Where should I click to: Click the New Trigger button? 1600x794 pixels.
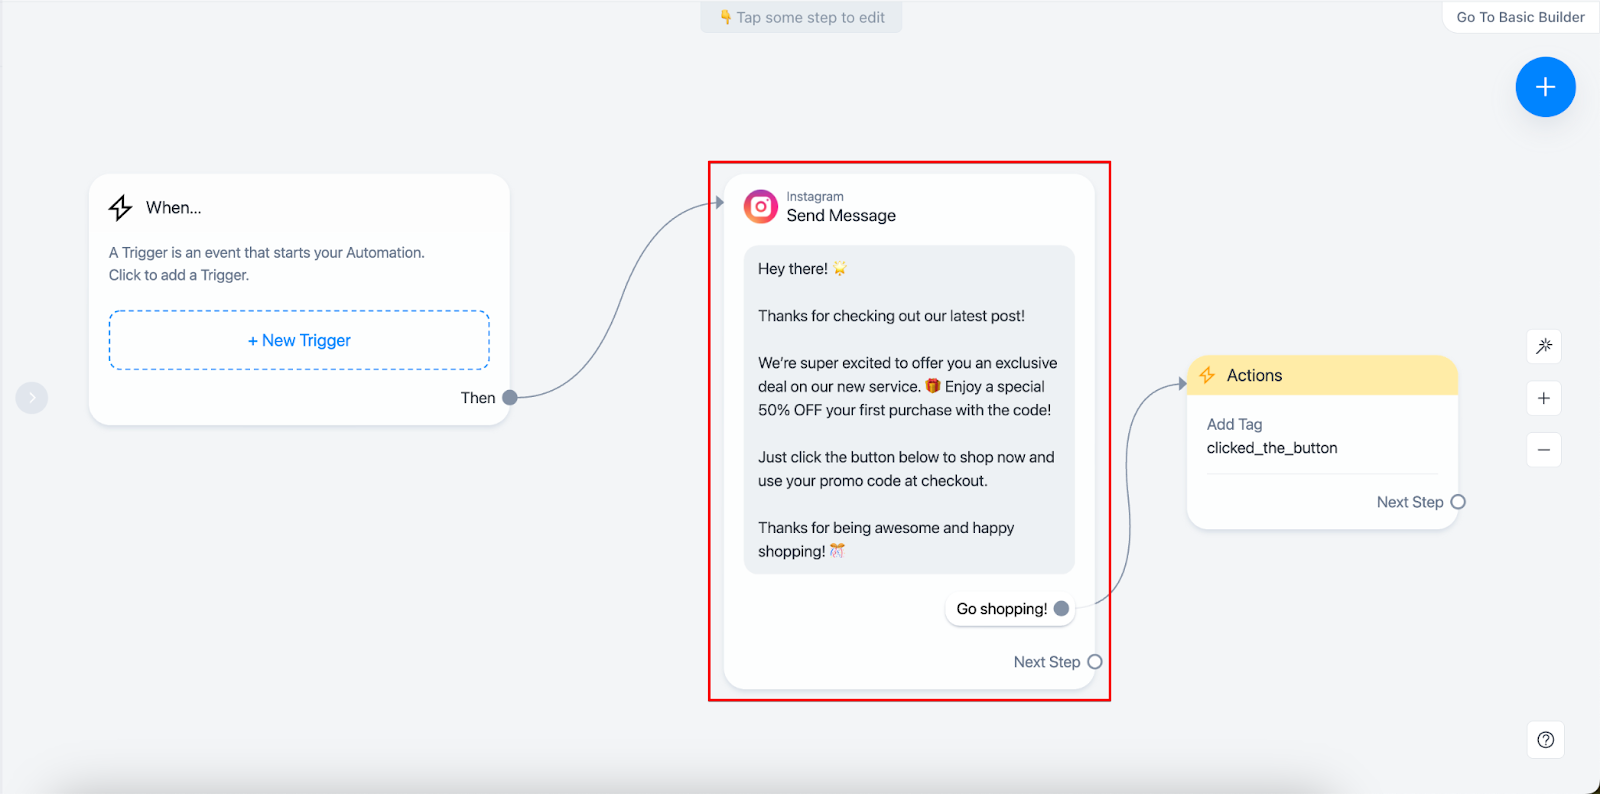tap(299, 340)
